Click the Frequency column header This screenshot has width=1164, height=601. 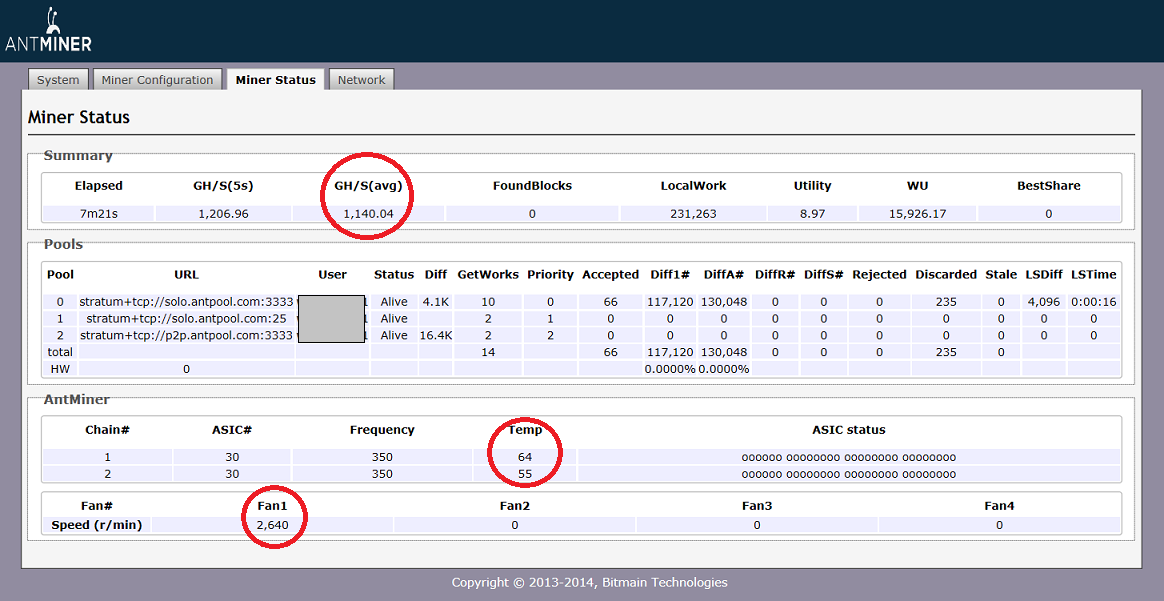pyautogui.click(x=382, y=430)
